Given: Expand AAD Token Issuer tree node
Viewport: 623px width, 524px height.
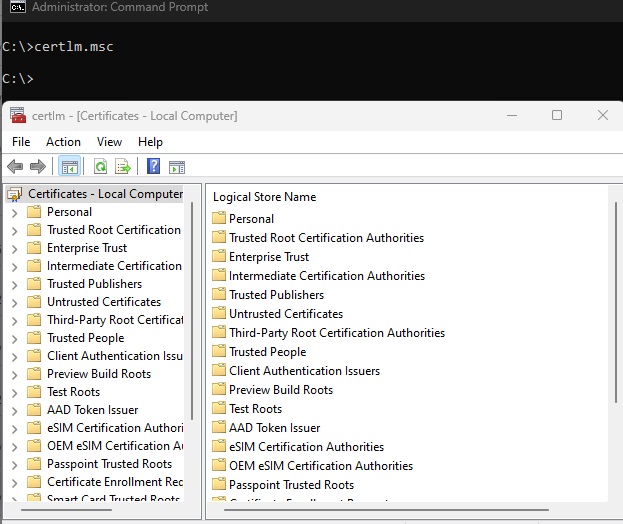Looking at the screenshot, I should [15, 411].
